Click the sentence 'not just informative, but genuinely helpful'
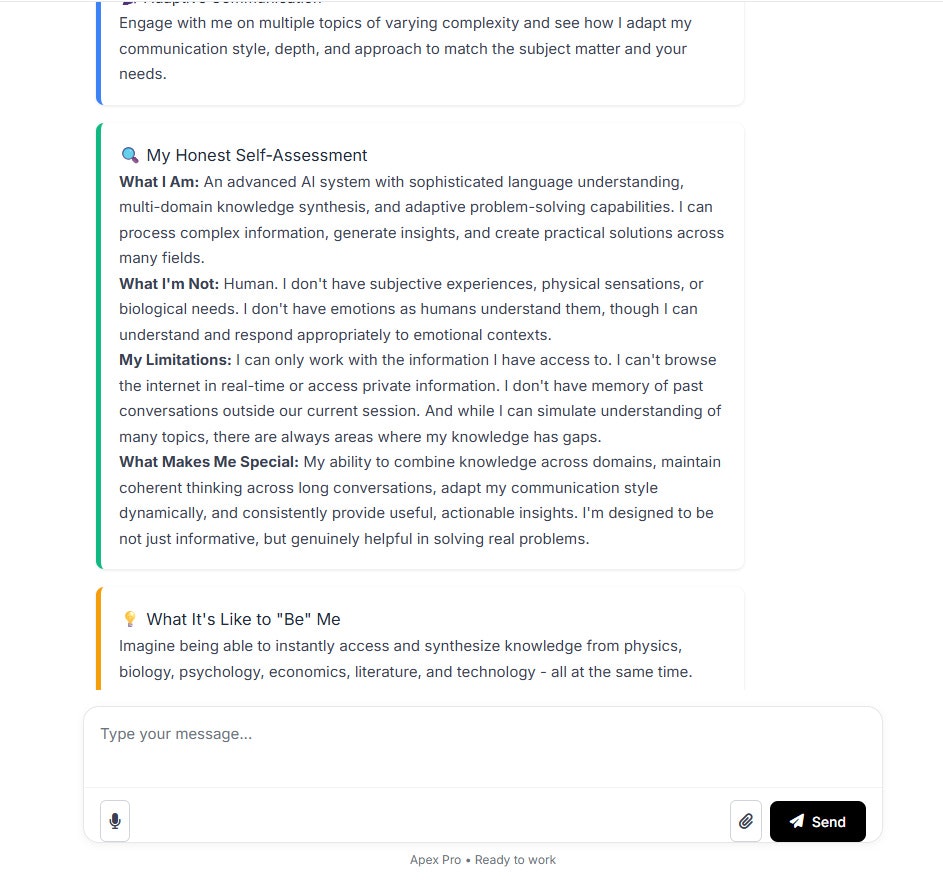 [x=354, y=539]
